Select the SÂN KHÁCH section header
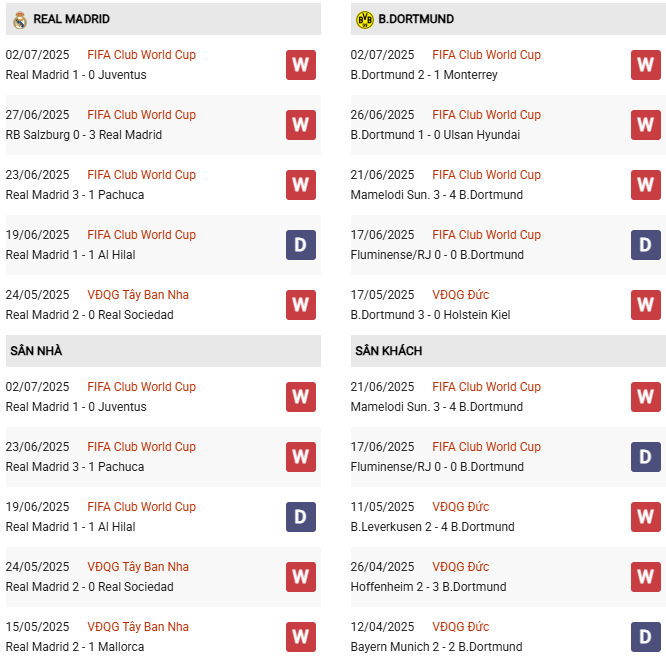This screenshot has height=660, width=666. pyautogui.click(x=388, y=351)
